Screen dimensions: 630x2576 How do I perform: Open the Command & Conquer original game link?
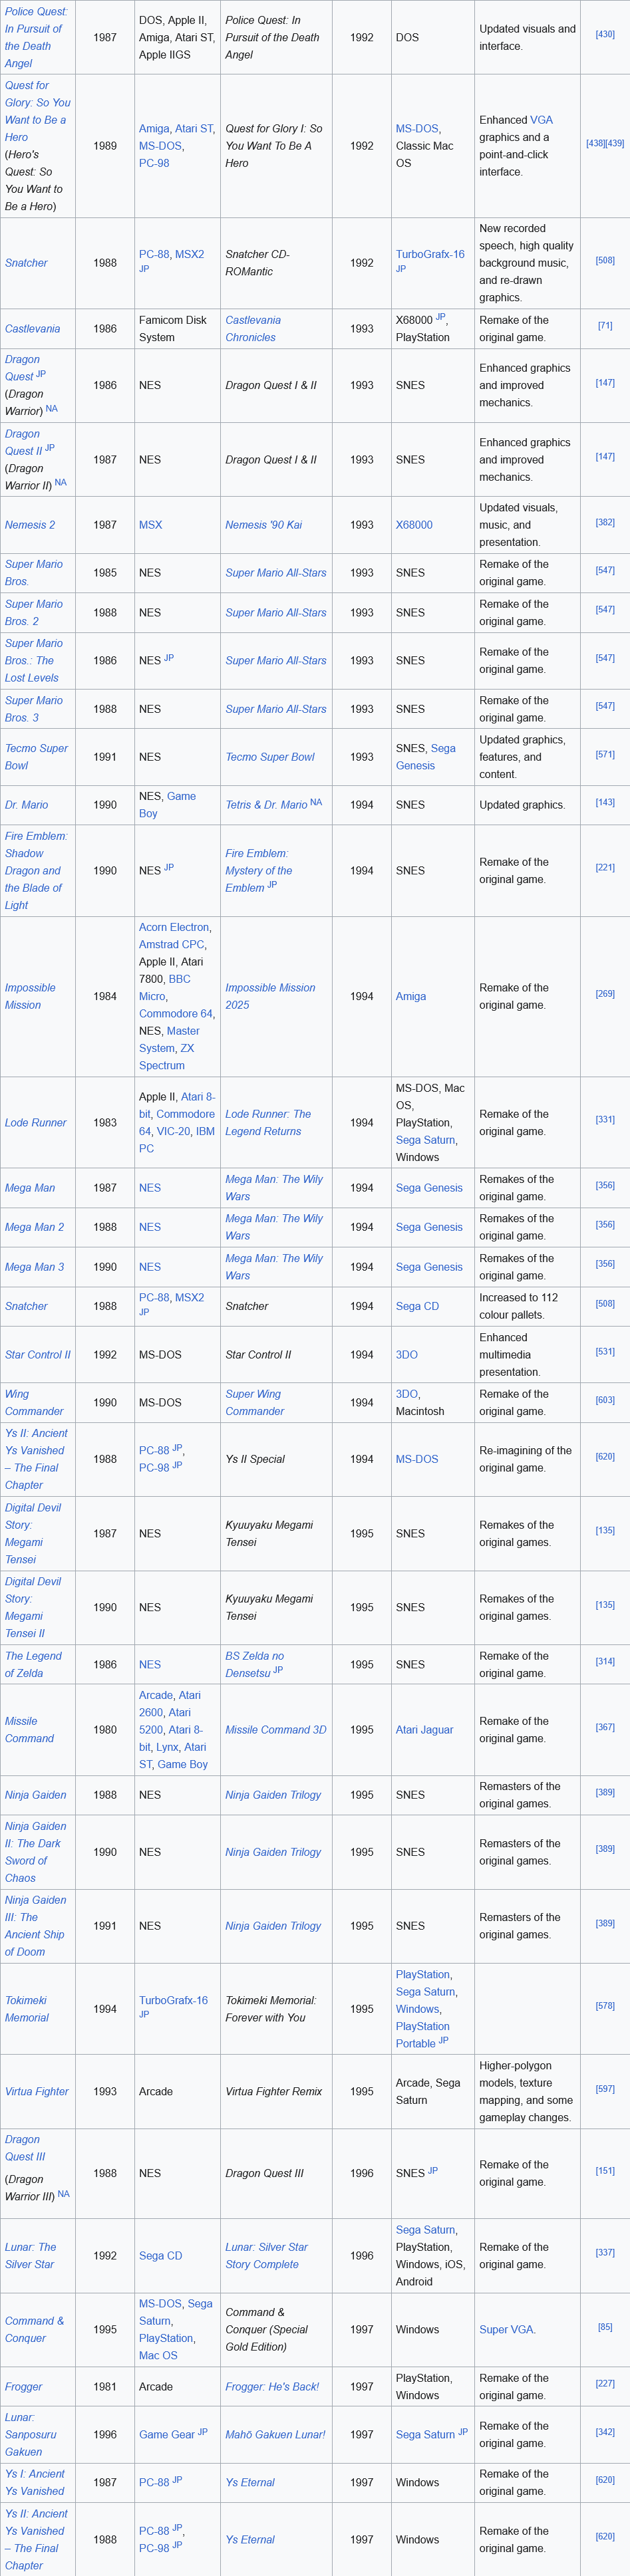(x=34, y=2329)
